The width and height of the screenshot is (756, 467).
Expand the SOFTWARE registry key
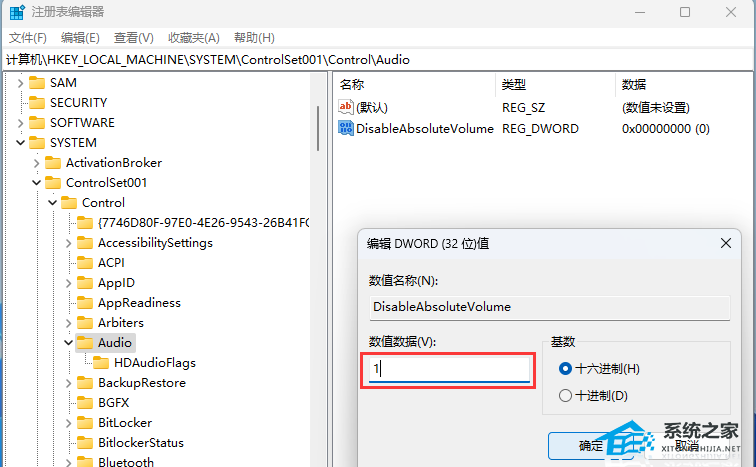tap(20, 123)
